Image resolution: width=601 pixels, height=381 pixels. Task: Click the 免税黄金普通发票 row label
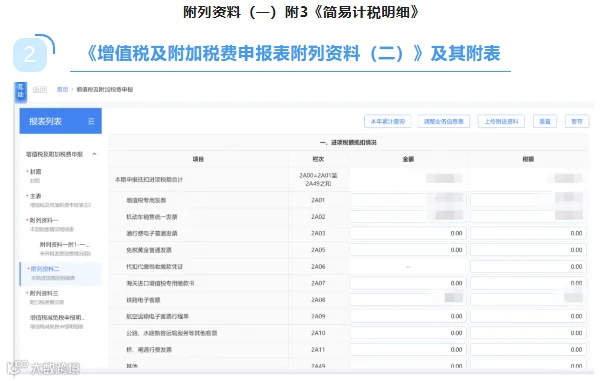[x=149, y=250]
